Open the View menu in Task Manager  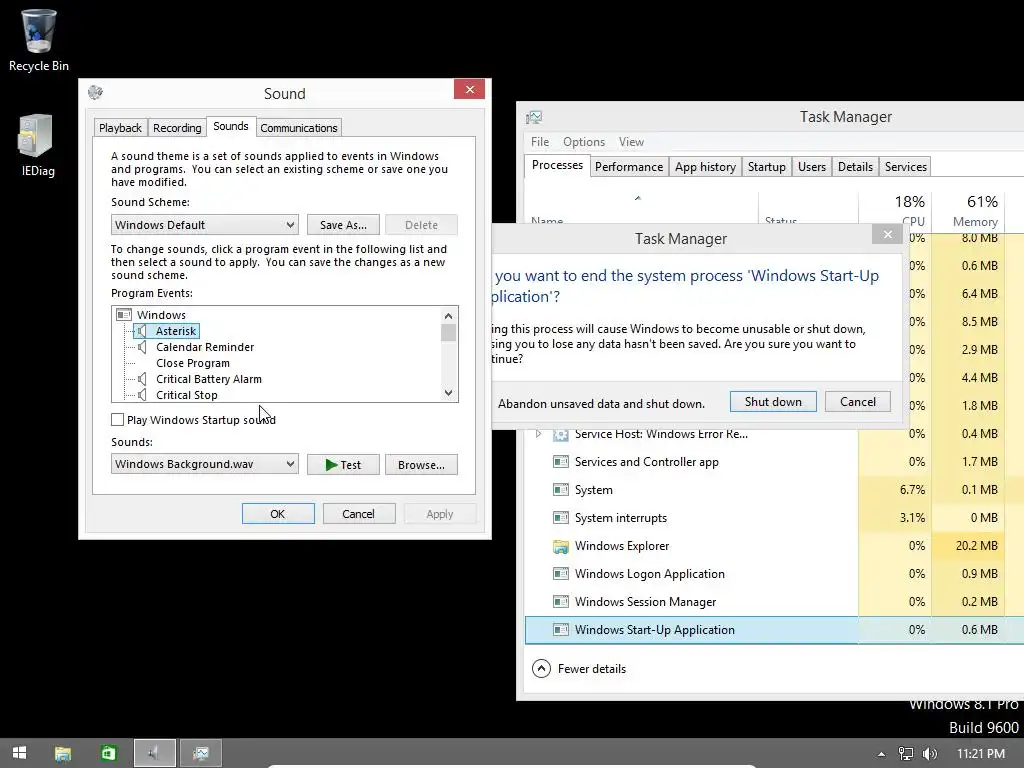click(631, 142)
